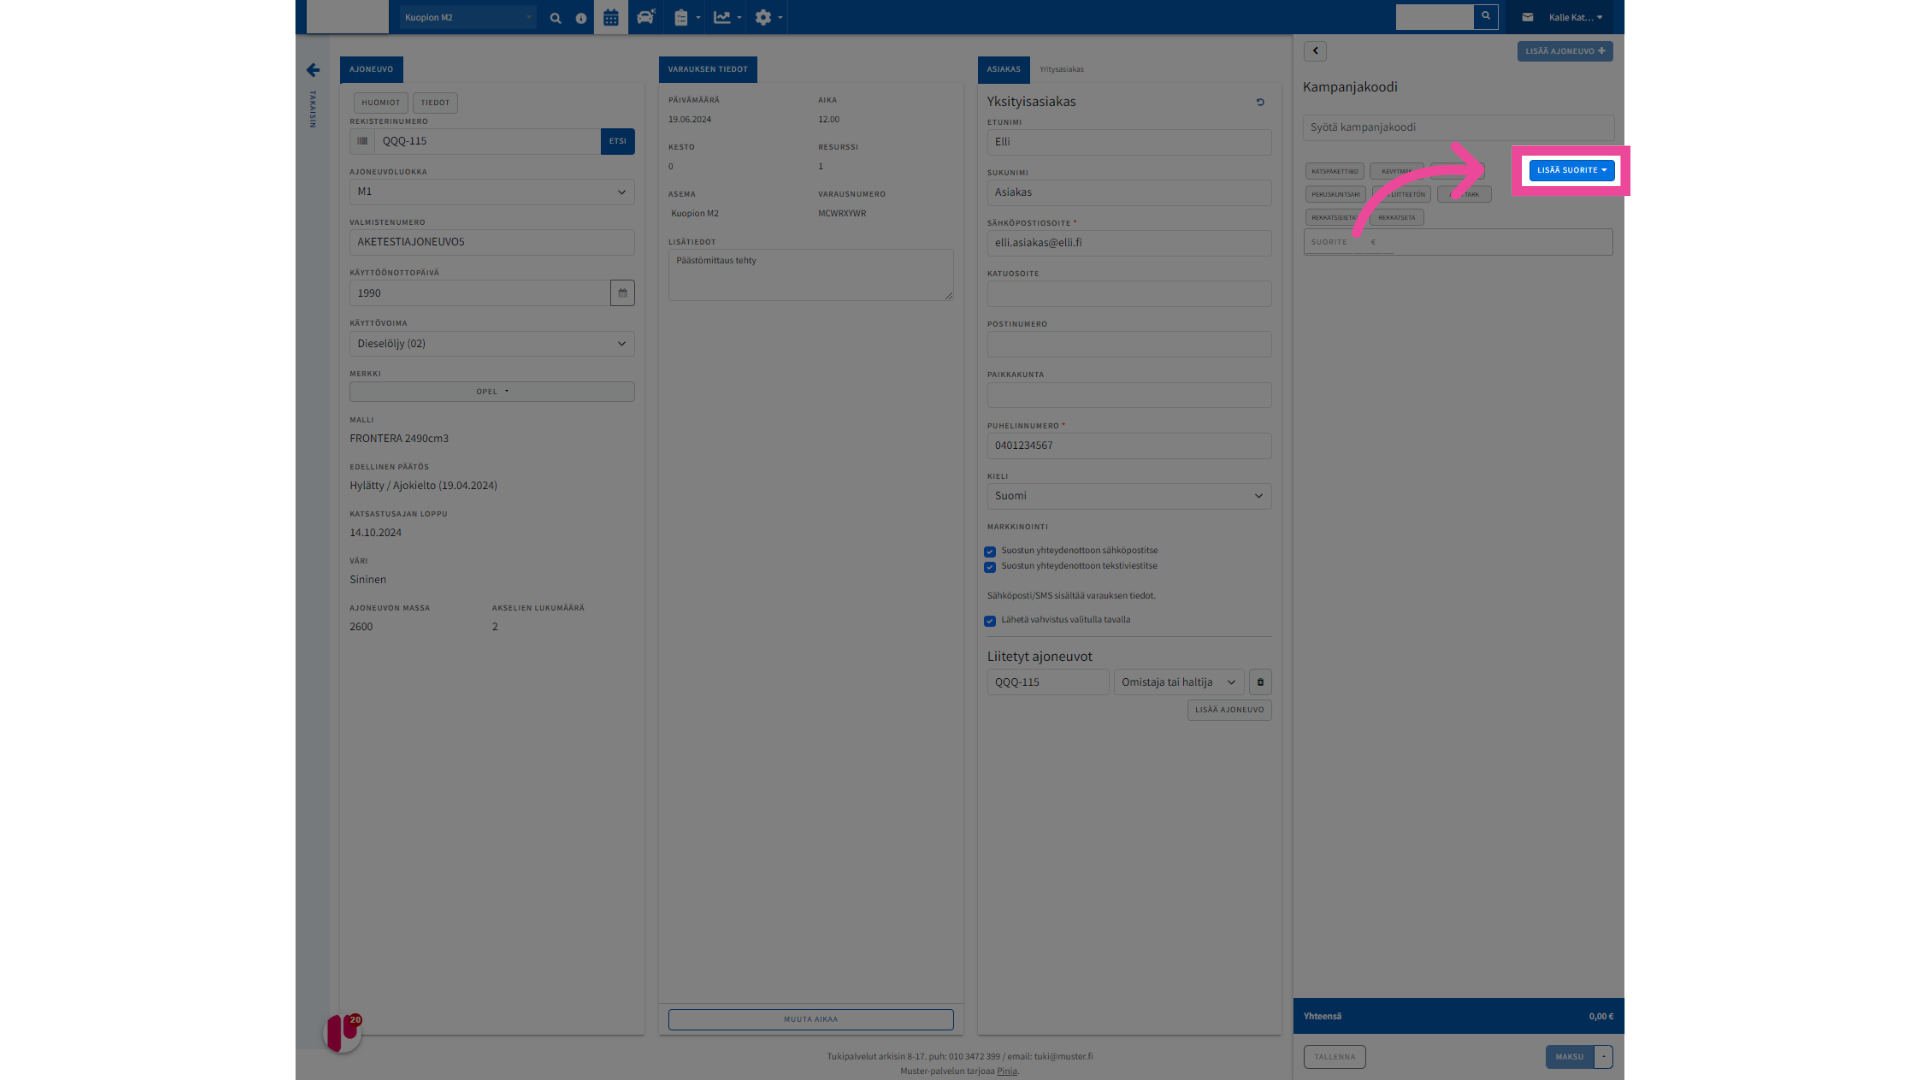
Task: Click the Takaisin back arrow
Action: [x=313, y=70]
